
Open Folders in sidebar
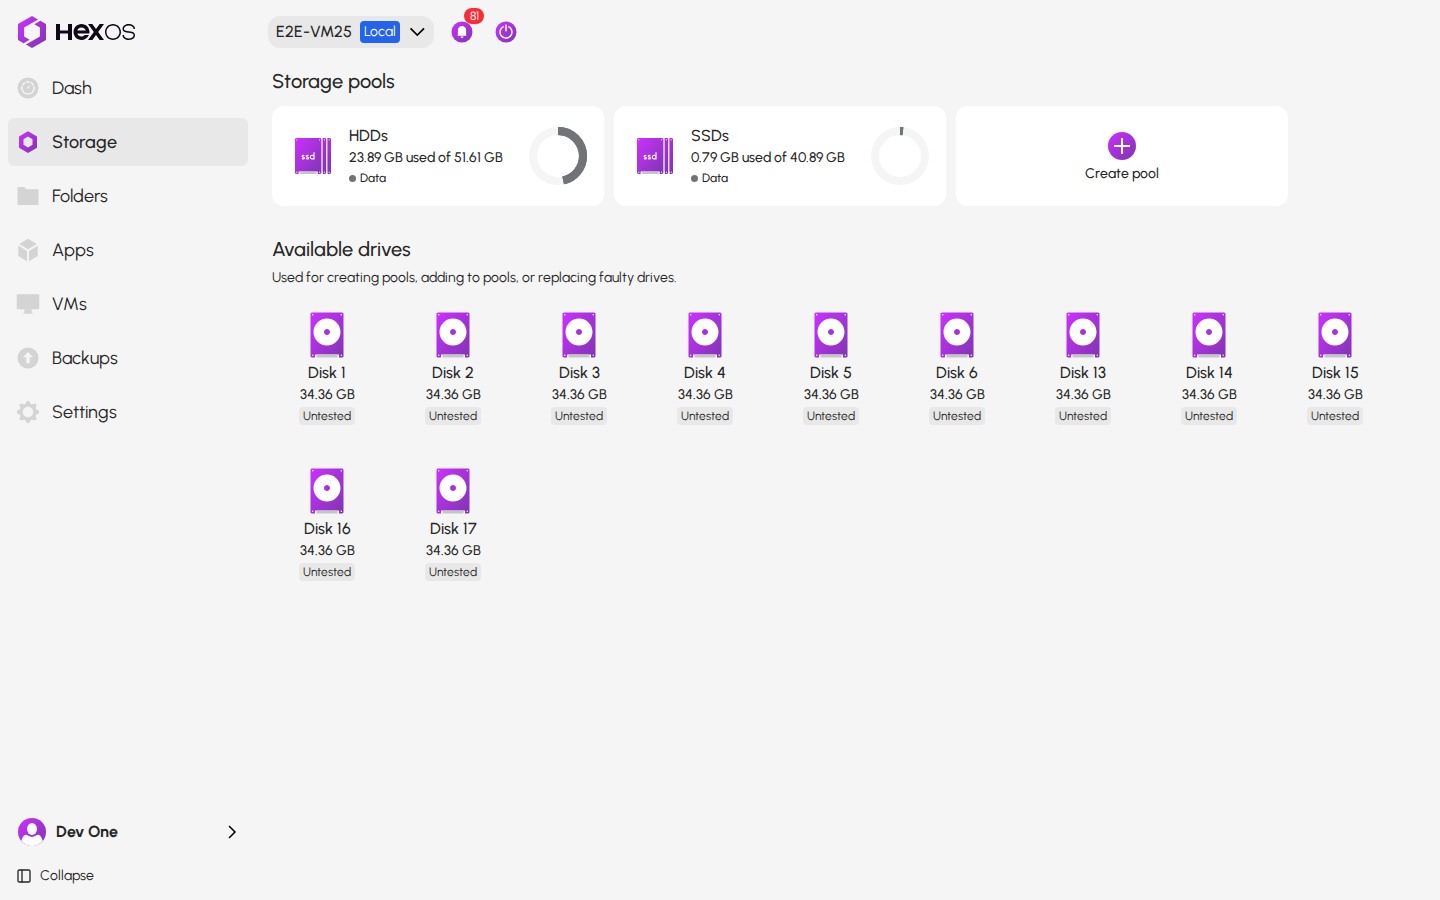pyautogui.click(x=128, y=196)
